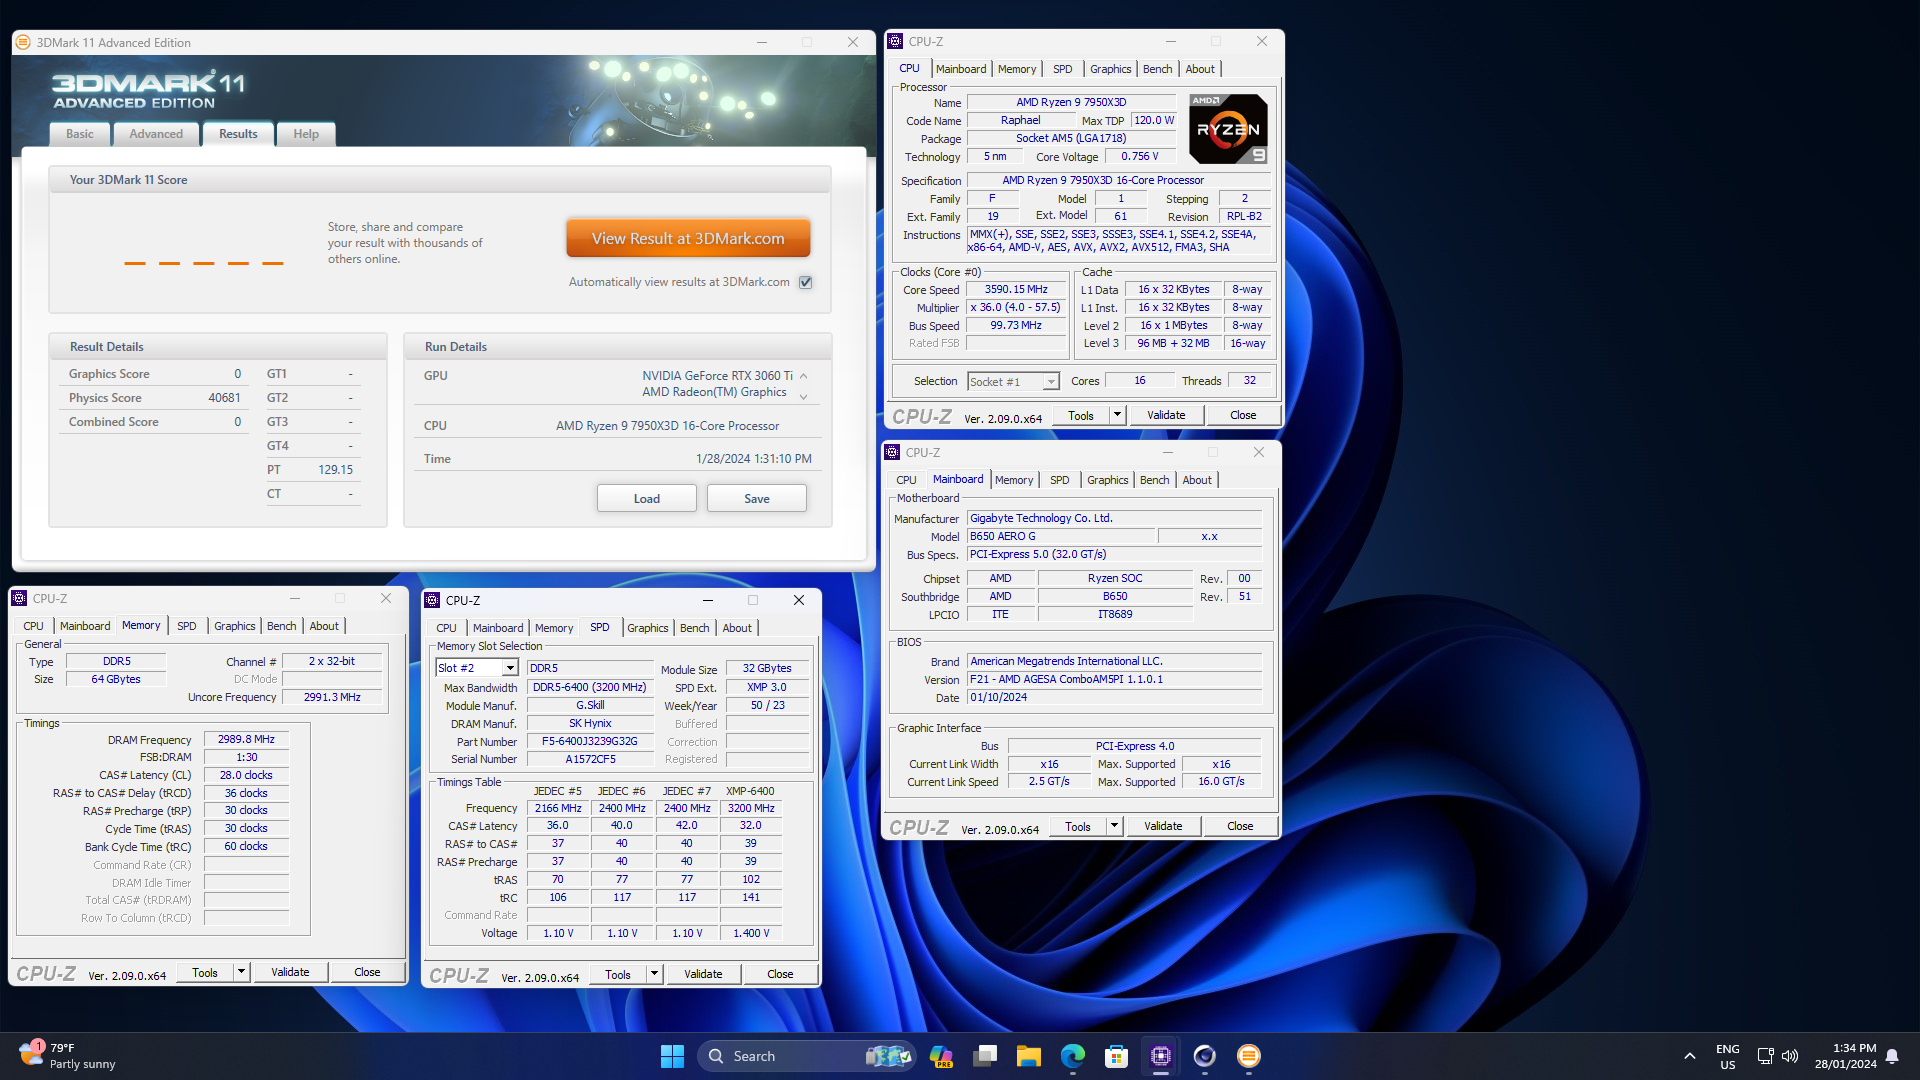The image size is (1920, 1080).
Task: Open Microsoft Store from taskbar
Action: tap(1117, 1056)
